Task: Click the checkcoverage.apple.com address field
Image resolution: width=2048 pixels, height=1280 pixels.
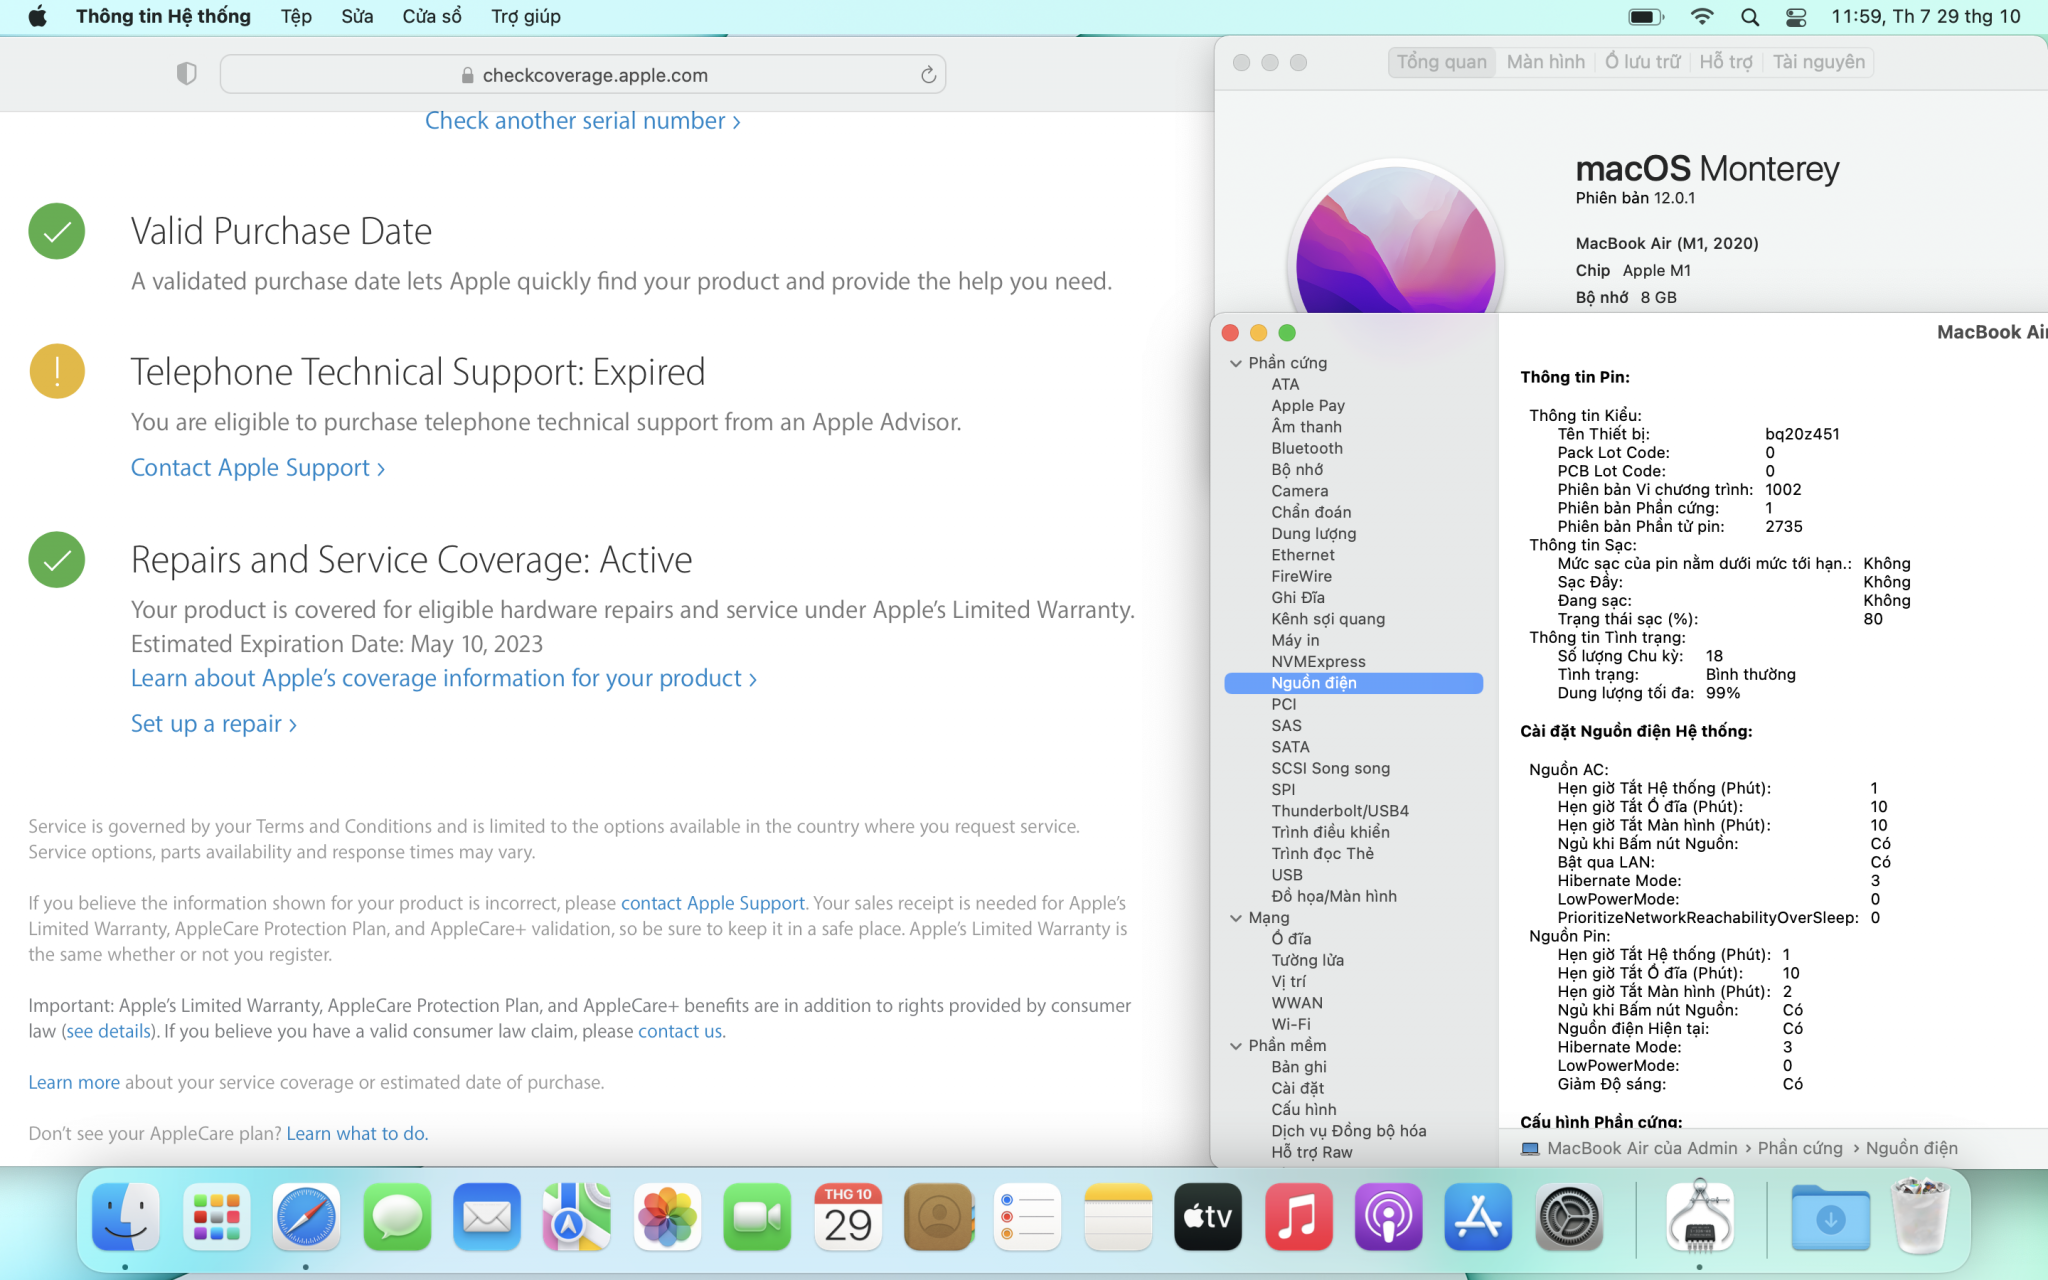Action: tap(594, 75)
